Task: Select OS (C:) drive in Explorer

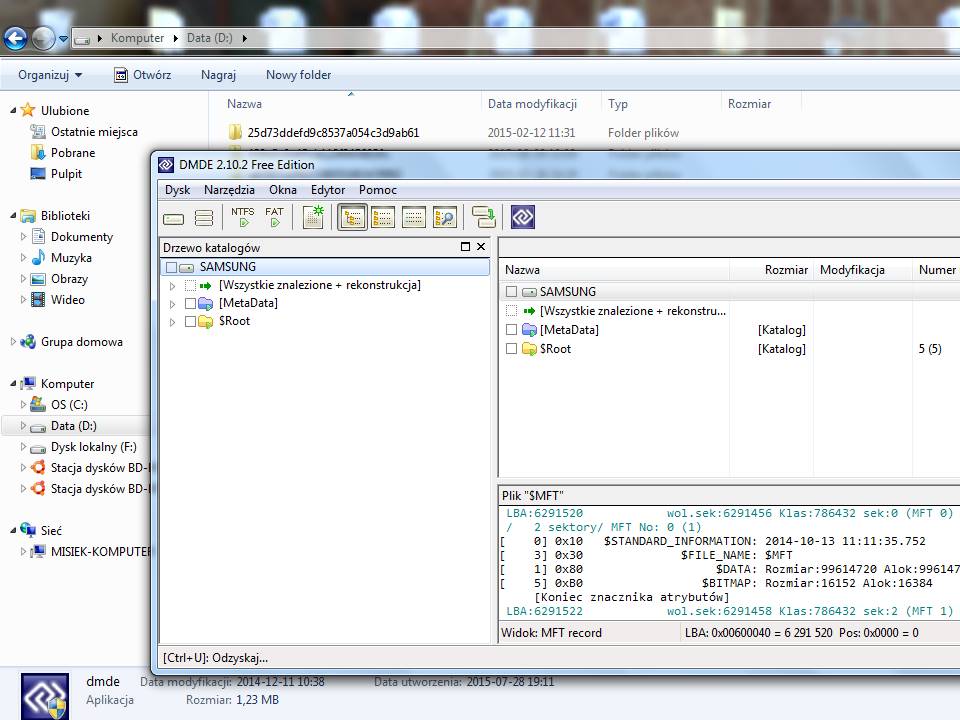Action: pyautogui.click(x=69, y=405)
